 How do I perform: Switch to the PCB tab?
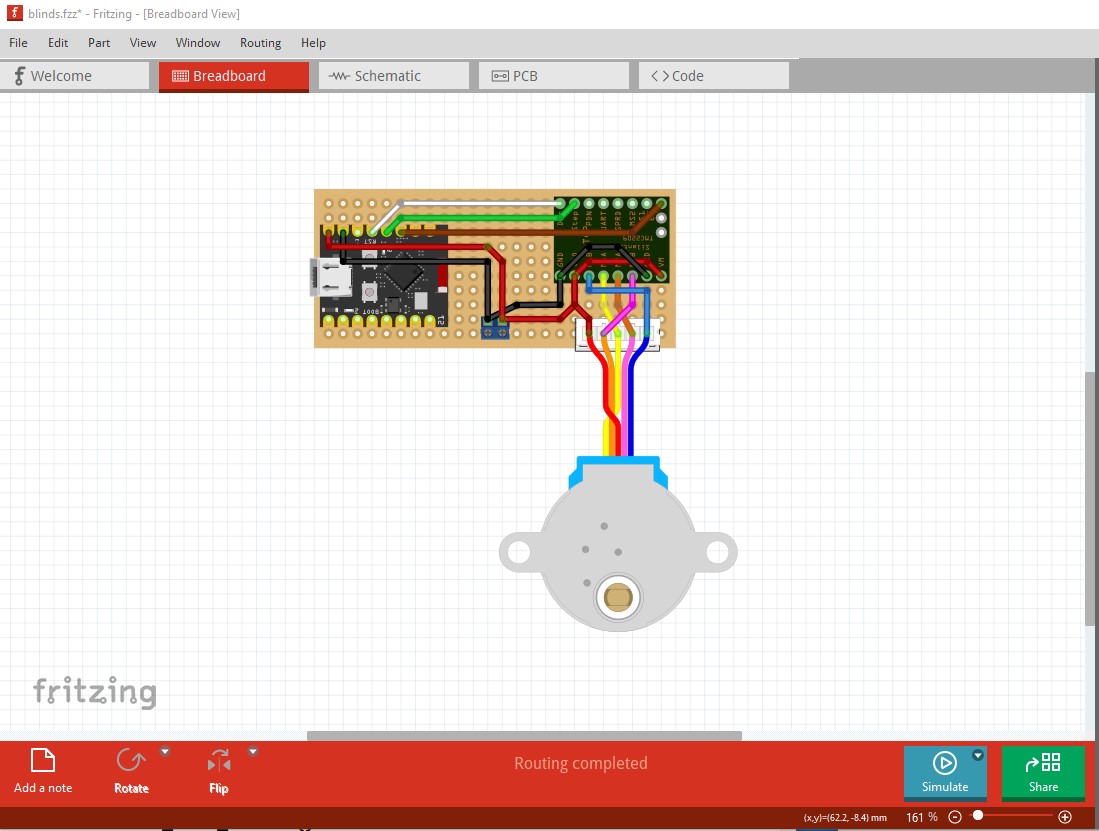click(x=553, y=76)
